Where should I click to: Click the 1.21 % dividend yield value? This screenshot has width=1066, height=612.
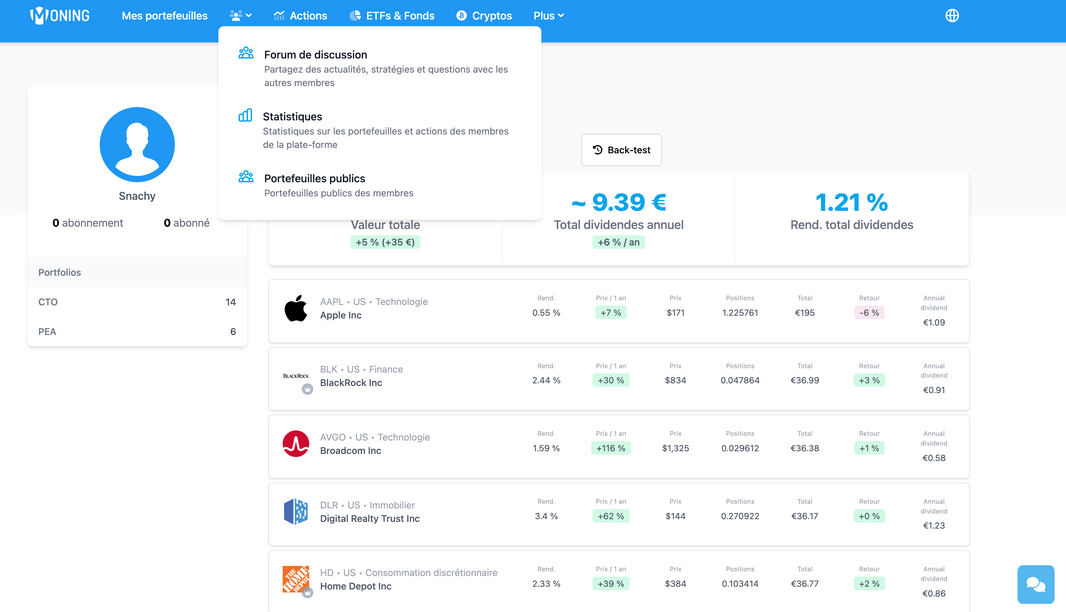click(x=852, y=202)
